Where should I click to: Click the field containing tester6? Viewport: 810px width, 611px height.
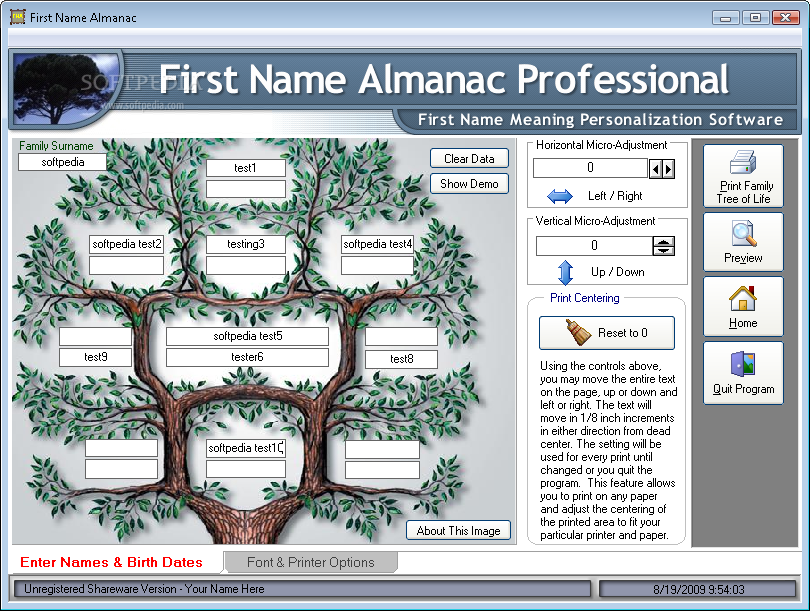(x=247, y=357)
